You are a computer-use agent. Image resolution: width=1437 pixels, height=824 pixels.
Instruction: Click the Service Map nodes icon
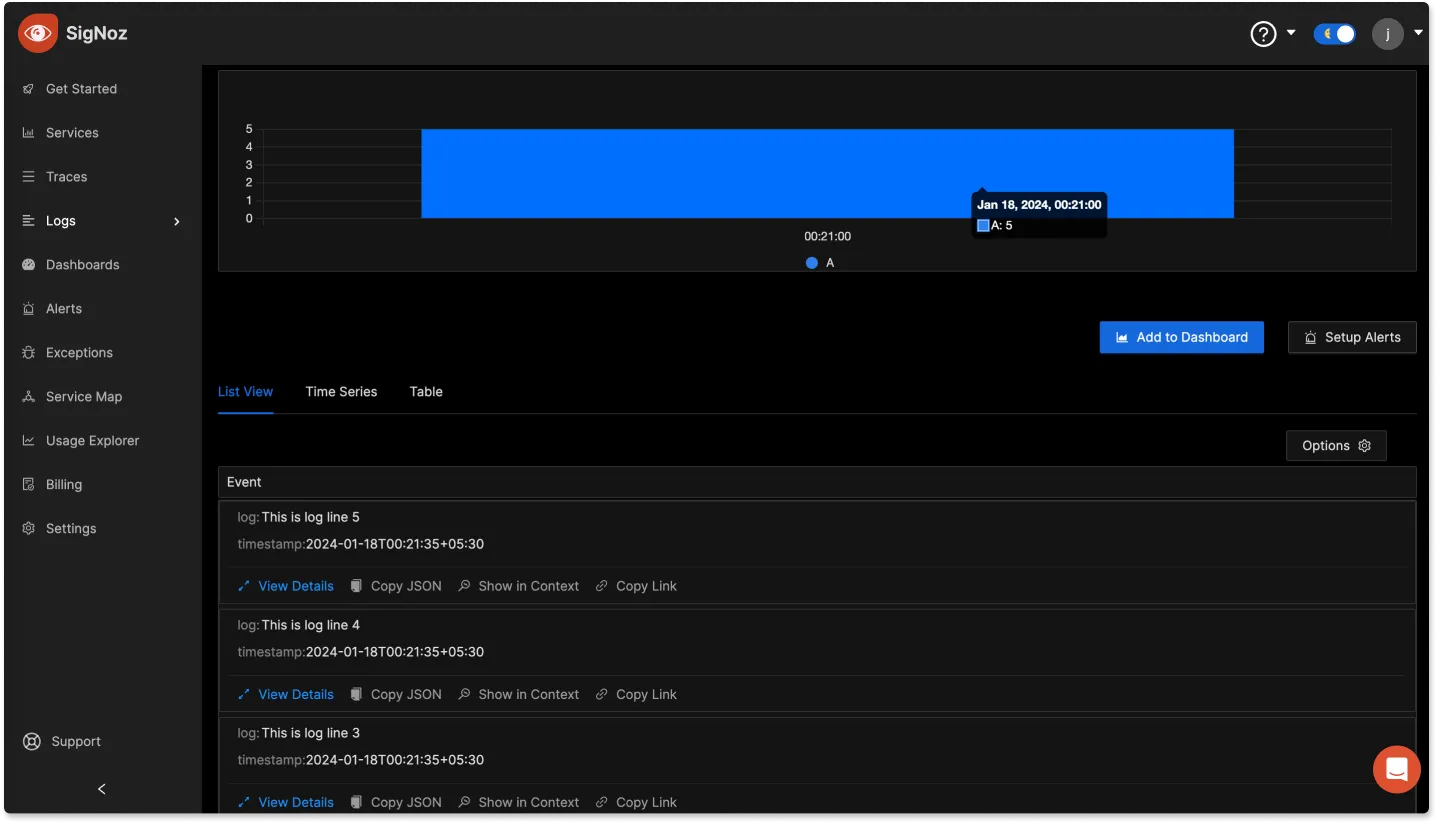[x=28, y=397]
